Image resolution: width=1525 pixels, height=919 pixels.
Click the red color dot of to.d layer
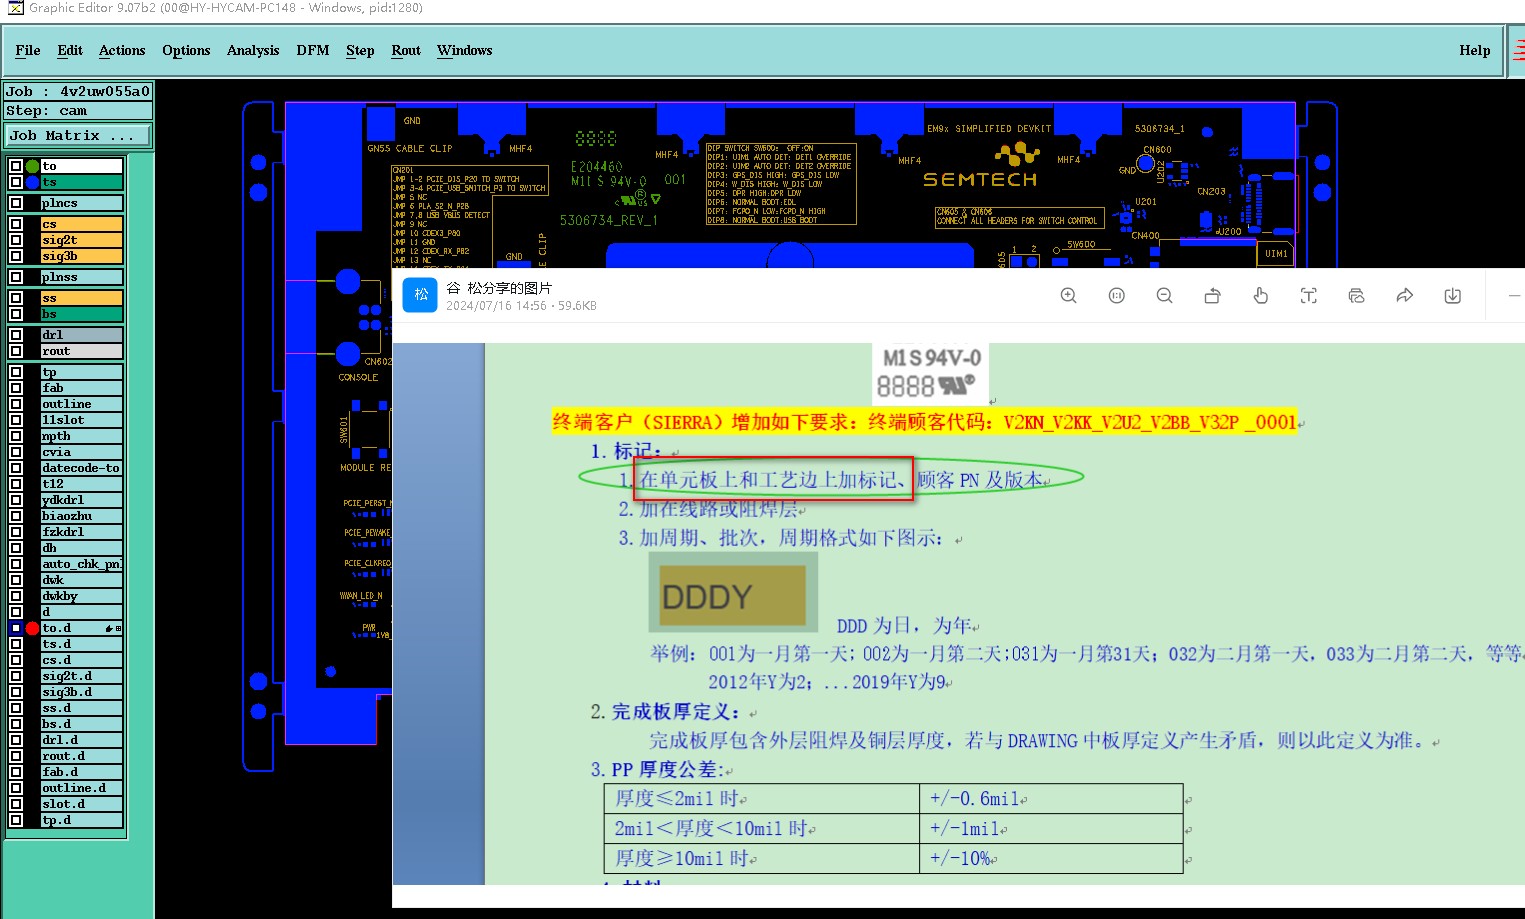pyautogui.click(x=32, y=628)
